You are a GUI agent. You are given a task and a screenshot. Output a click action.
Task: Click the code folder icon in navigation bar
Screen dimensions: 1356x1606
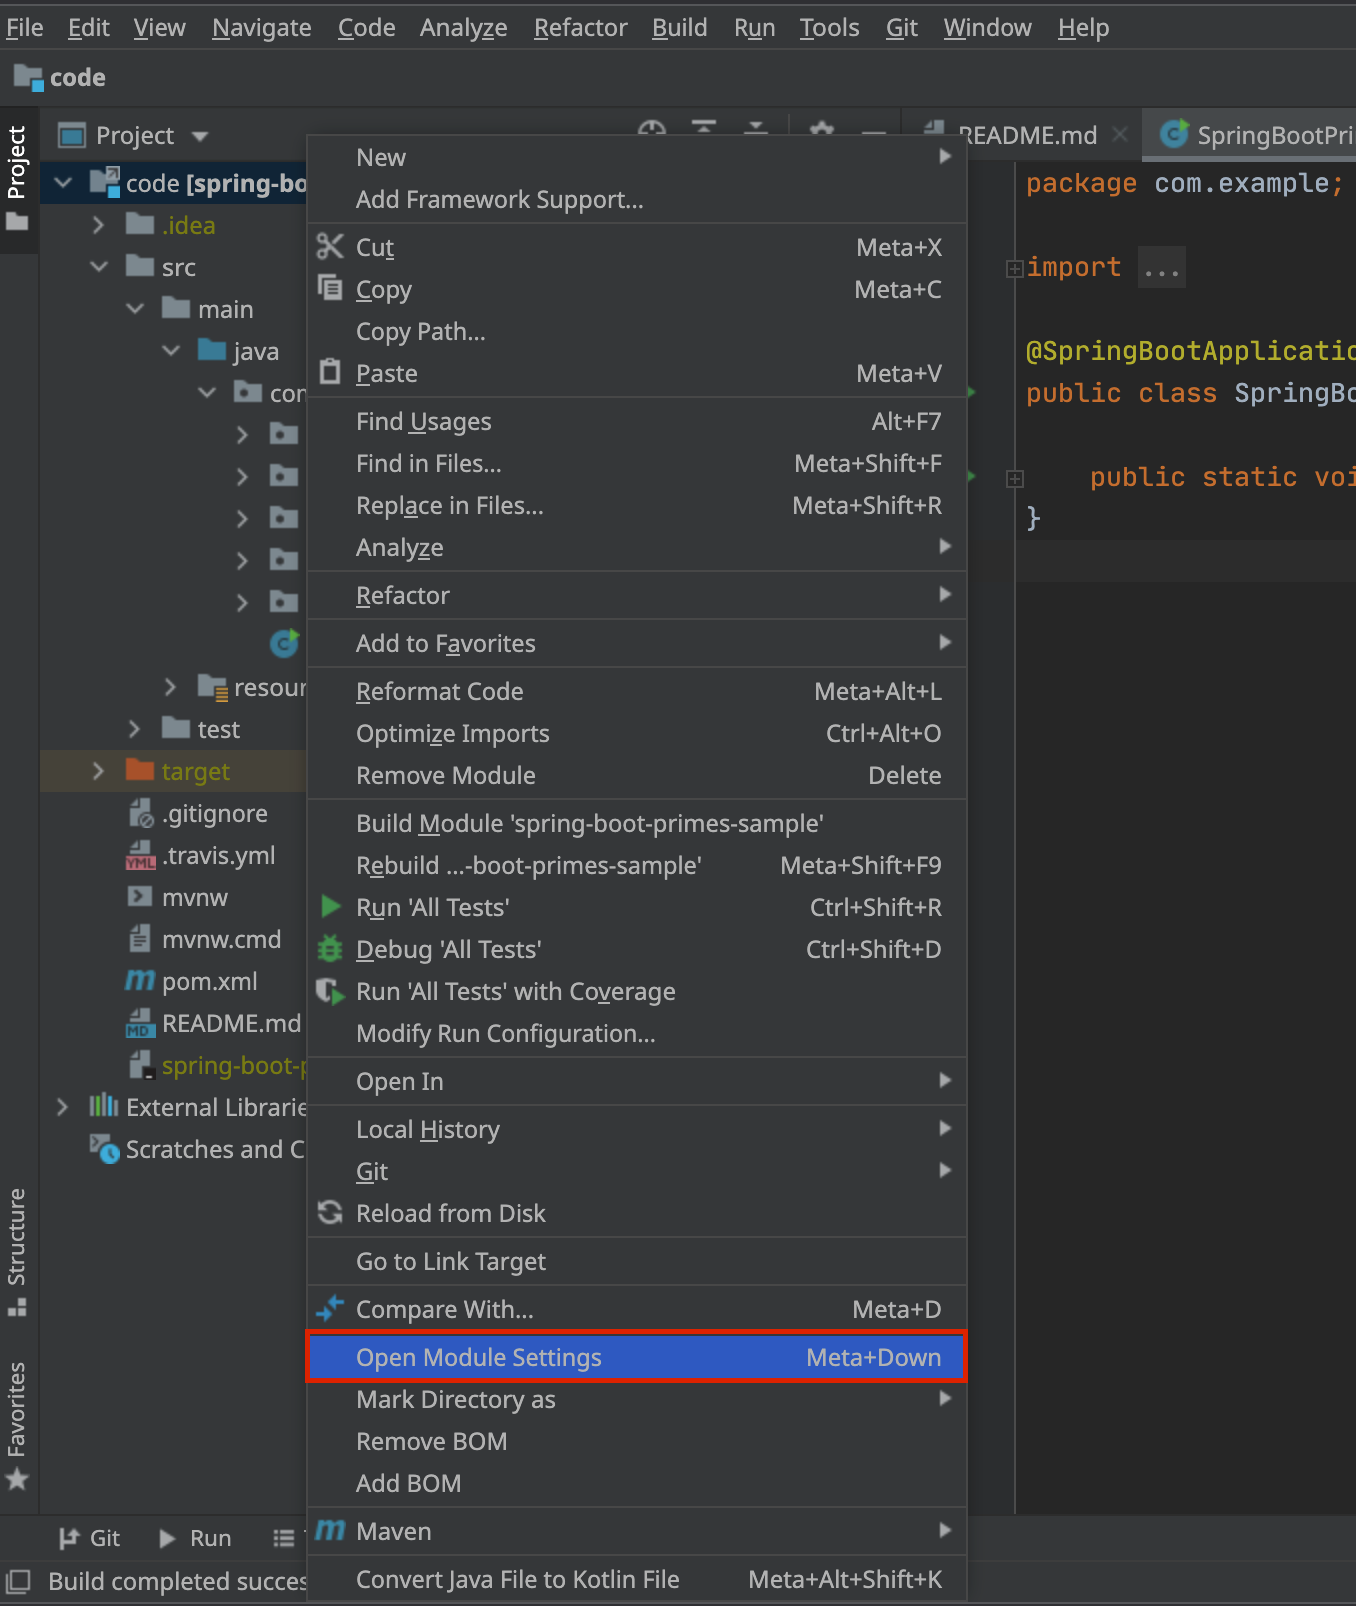click(x=28, y=77)
